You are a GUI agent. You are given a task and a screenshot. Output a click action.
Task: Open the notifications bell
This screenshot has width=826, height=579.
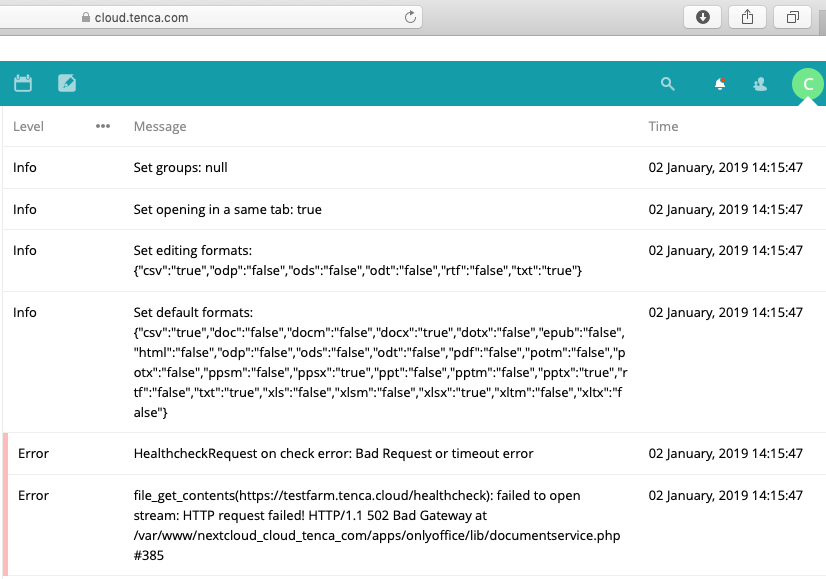click(718, 84)
